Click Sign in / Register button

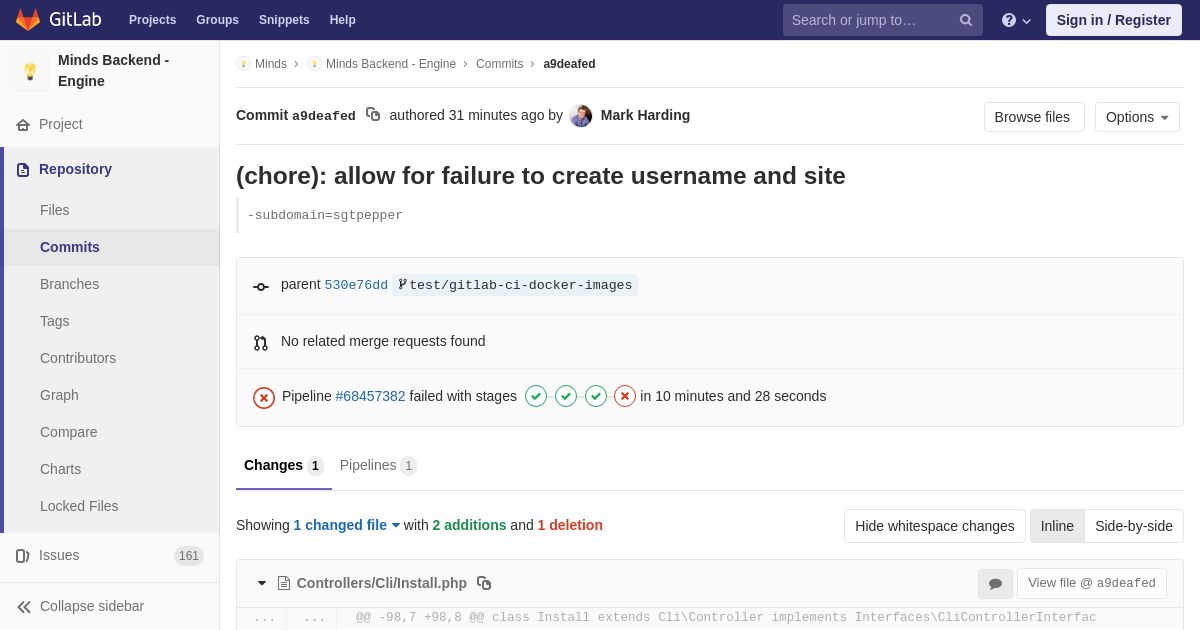(x=1114, y=20)
